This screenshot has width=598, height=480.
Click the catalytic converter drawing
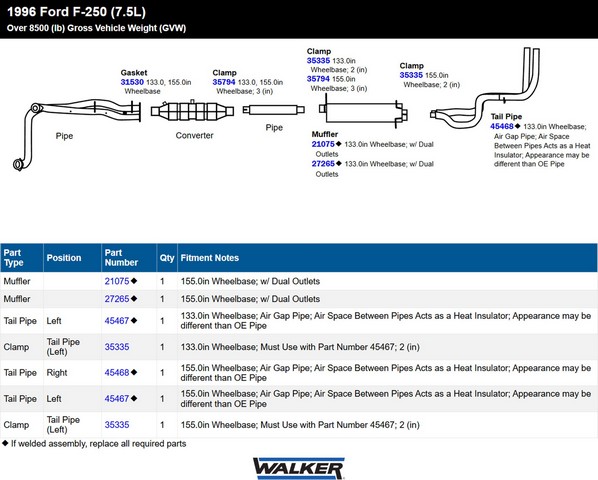pos(192,111)
